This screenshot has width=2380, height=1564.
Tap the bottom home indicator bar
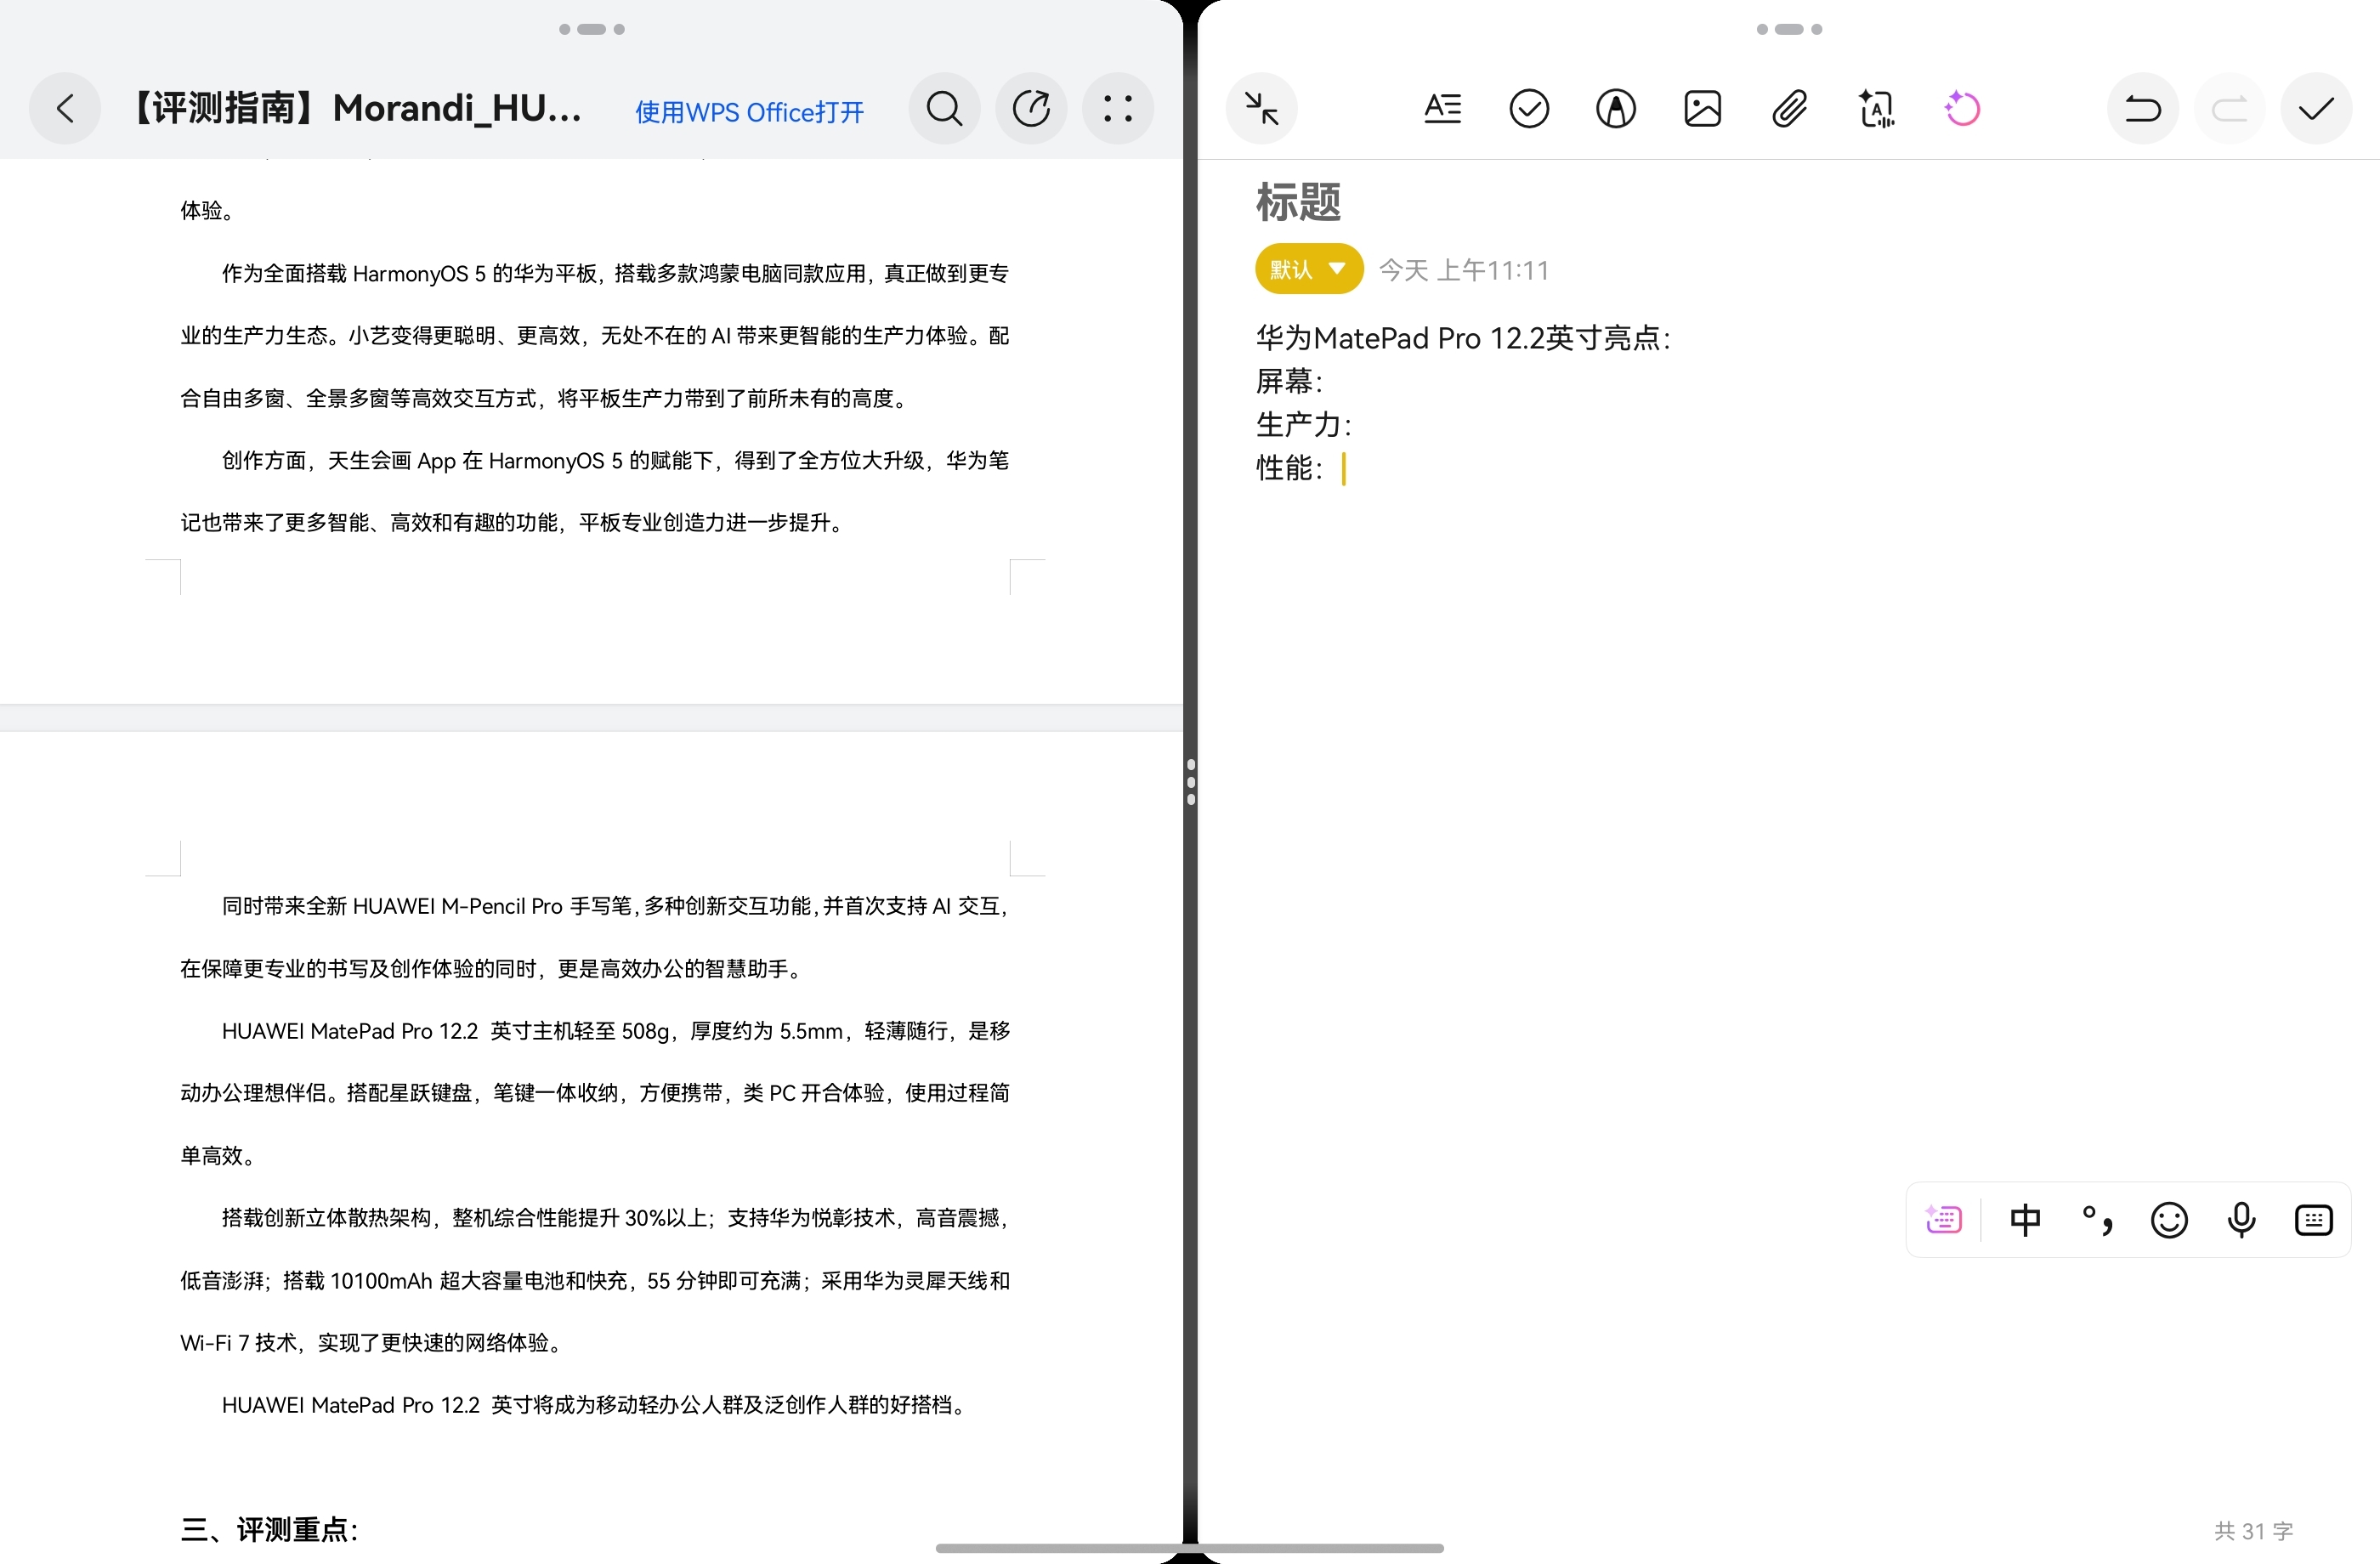coord(1190,1548)
